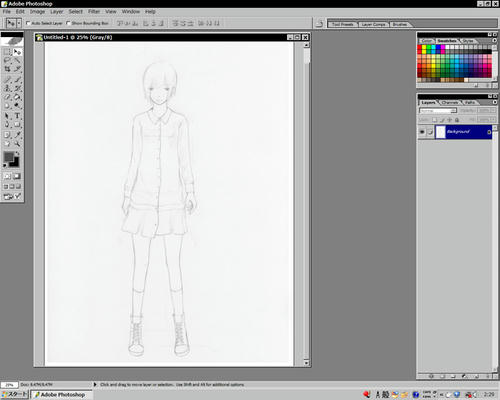Open the Brushes tab in palette well
This screenshot has height=400, width=500.
pyautogui.click(x=400, y=24)
